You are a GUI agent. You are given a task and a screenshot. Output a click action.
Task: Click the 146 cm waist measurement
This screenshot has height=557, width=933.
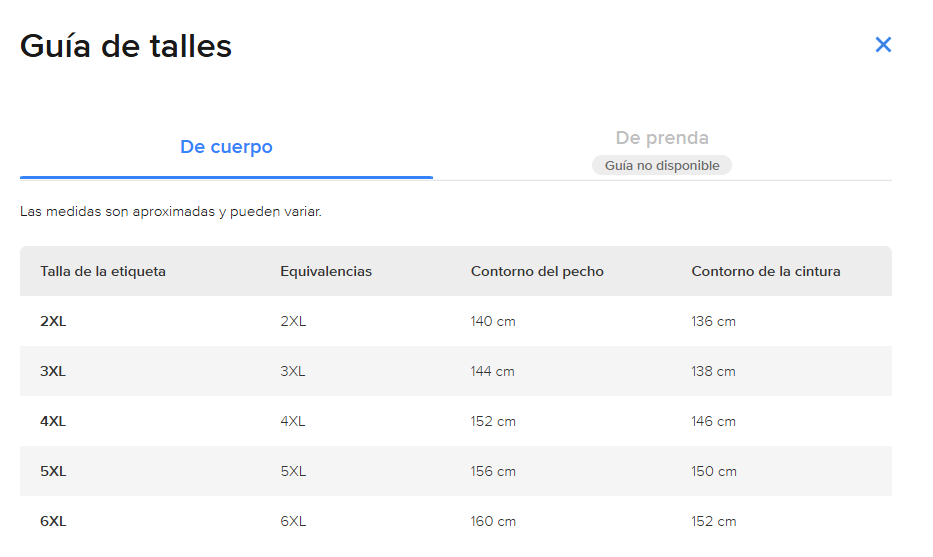click(x=713, y=421)
